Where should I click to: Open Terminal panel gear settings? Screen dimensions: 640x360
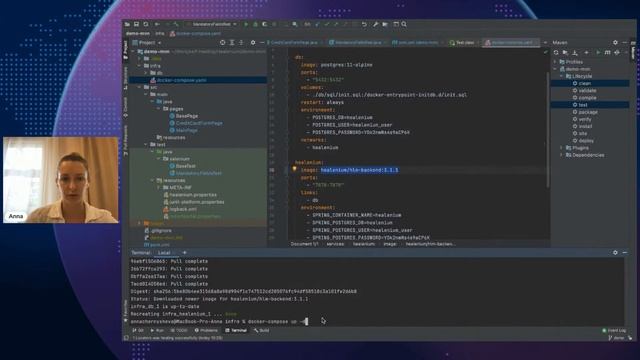tap(615, 253)
